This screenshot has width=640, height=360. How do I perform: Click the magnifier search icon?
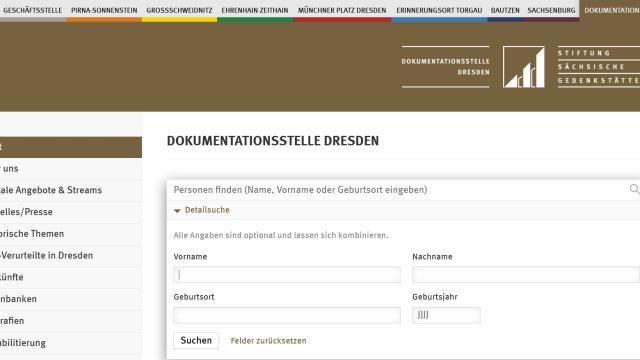tap(634, 189)
